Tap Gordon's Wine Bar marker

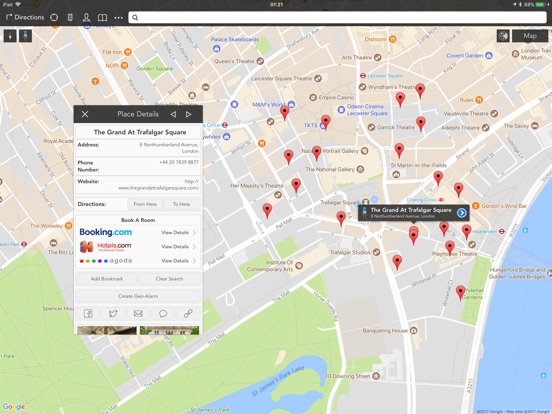(x=476, y=206)
